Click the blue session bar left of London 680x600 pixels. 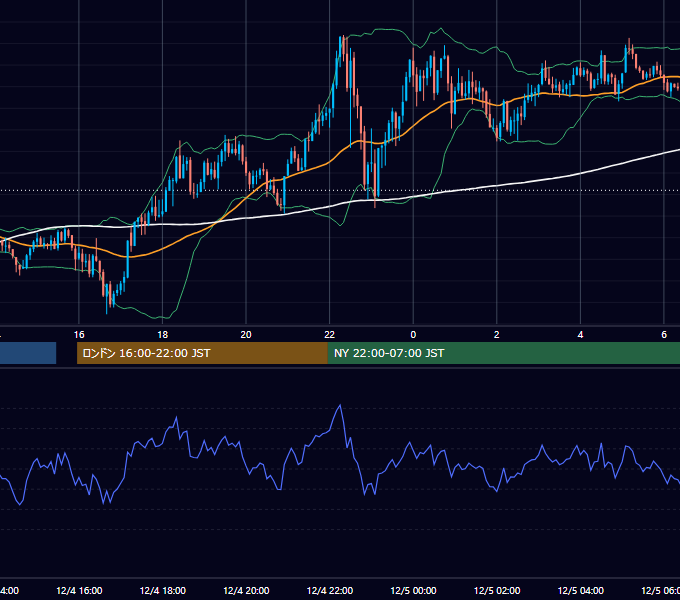[x=28, y=353]
